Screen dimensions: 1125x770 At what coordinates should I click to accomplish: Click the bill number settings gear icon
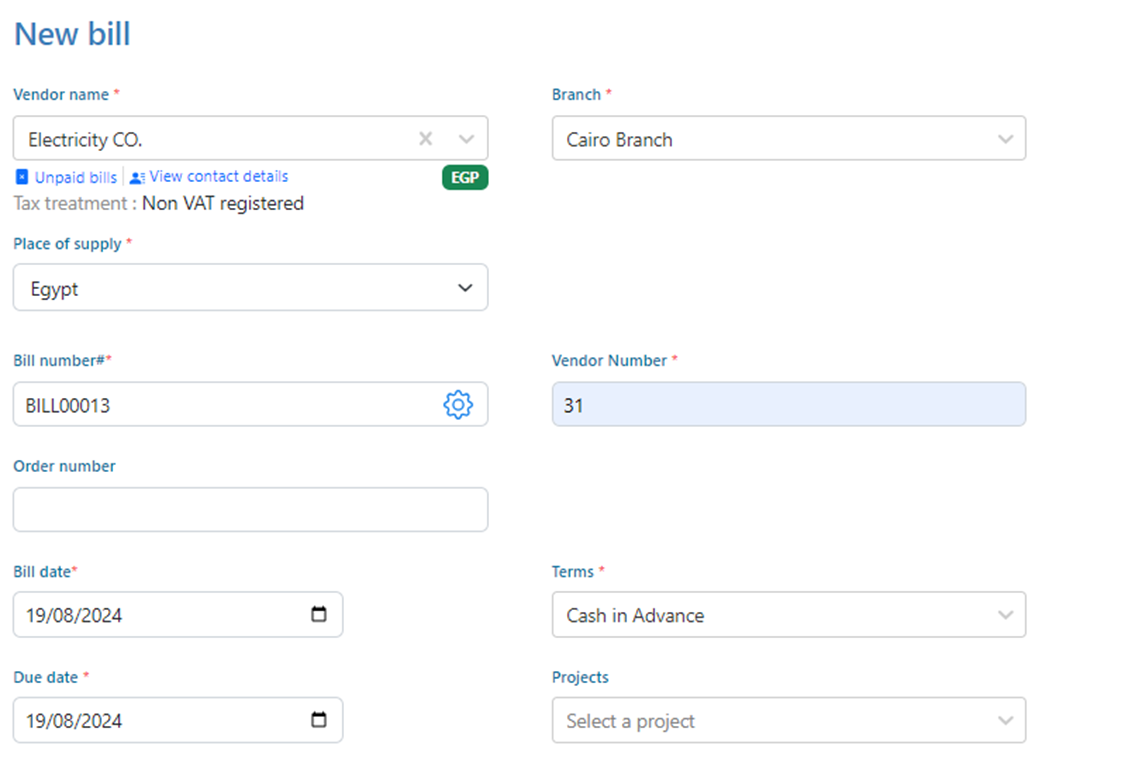(457, 405)
